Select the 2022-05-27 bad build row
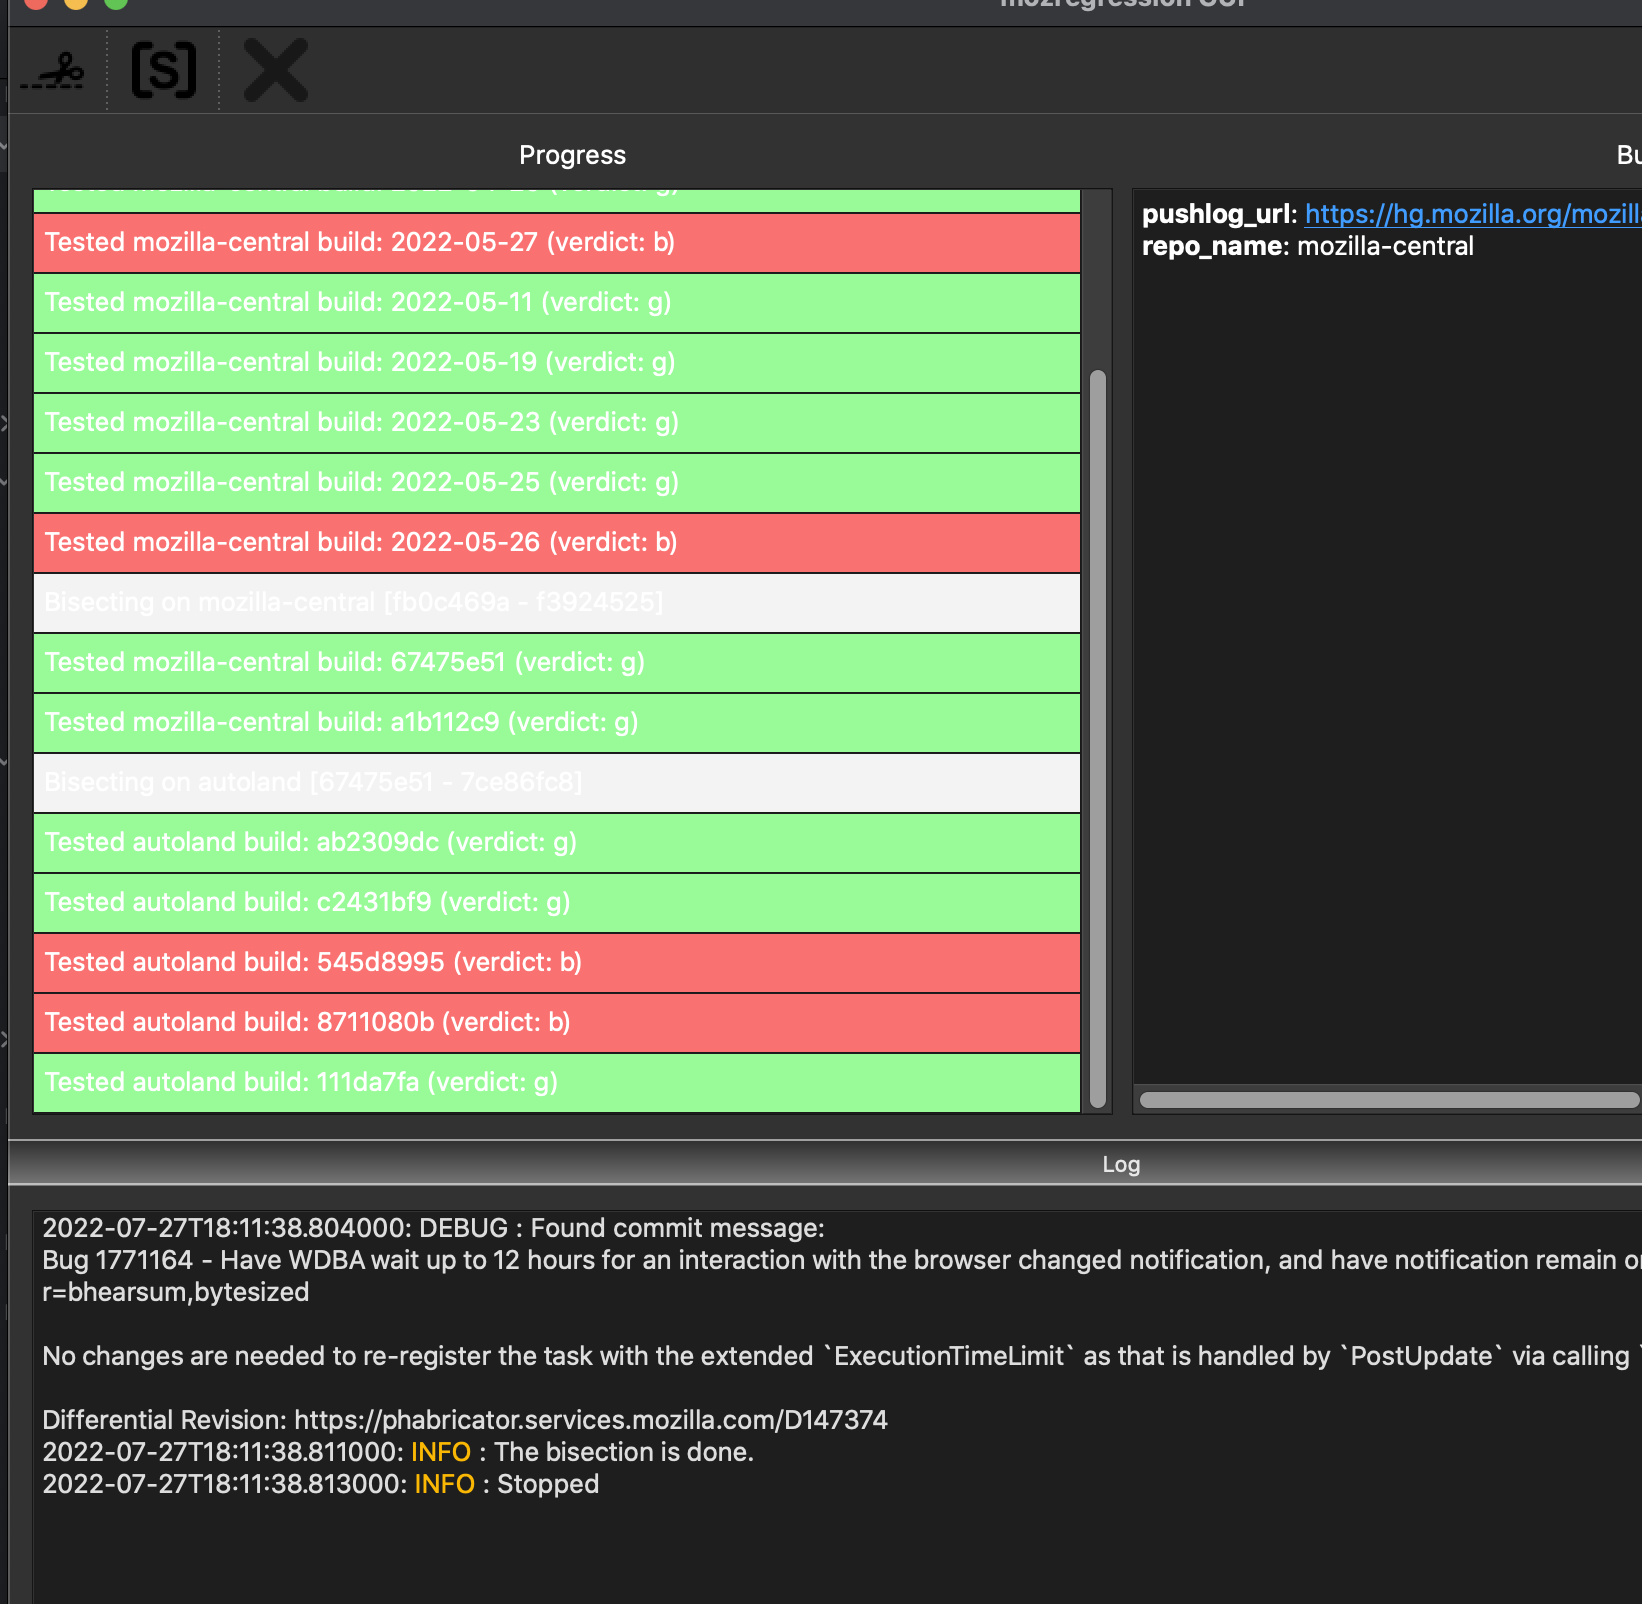 tap(556, 243)
